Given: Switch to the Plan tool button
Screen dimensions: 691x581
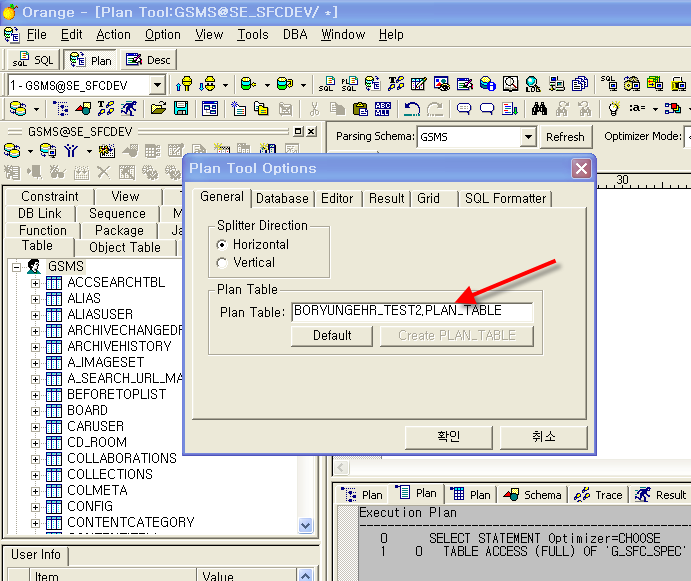Looking at the screenshot, I should [x=90, y=60].
